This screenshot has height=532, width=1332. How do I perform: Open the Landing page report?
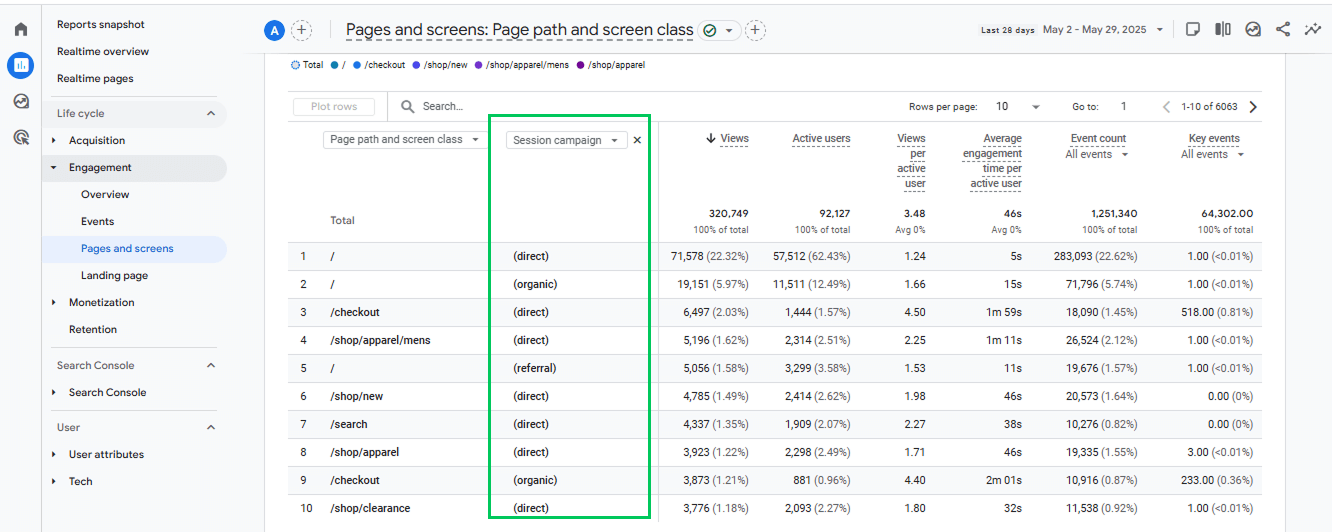coord(114,276)
